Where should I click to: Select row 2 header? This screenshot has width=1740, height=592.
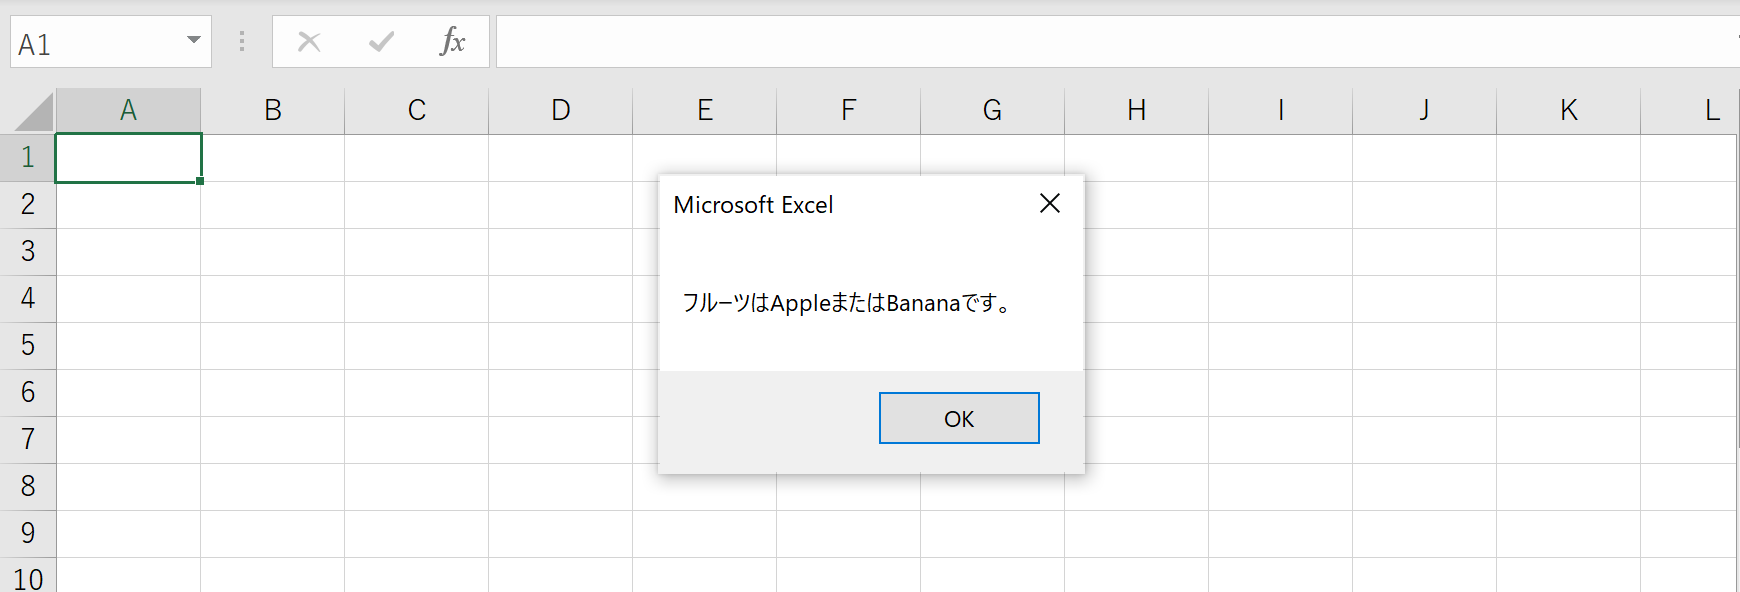[x=28, y=205]
